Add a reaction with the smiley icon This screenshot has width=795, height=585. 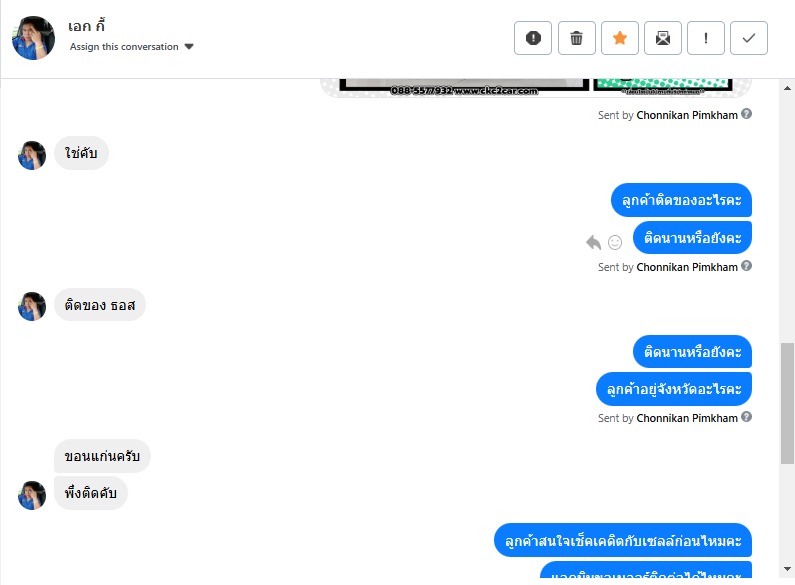point(615,242)
